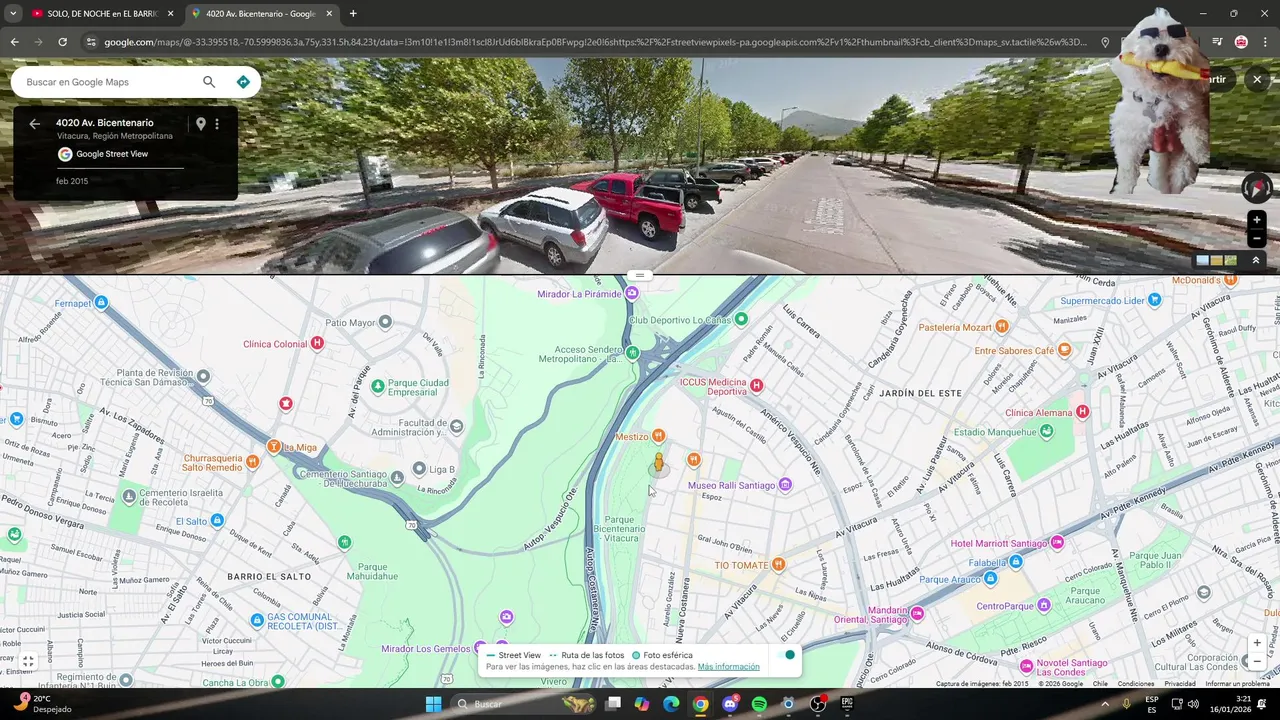Click the Mandarin Oriental, Santiago pin
Screen dimensions: 1280x720
point(917,613)
